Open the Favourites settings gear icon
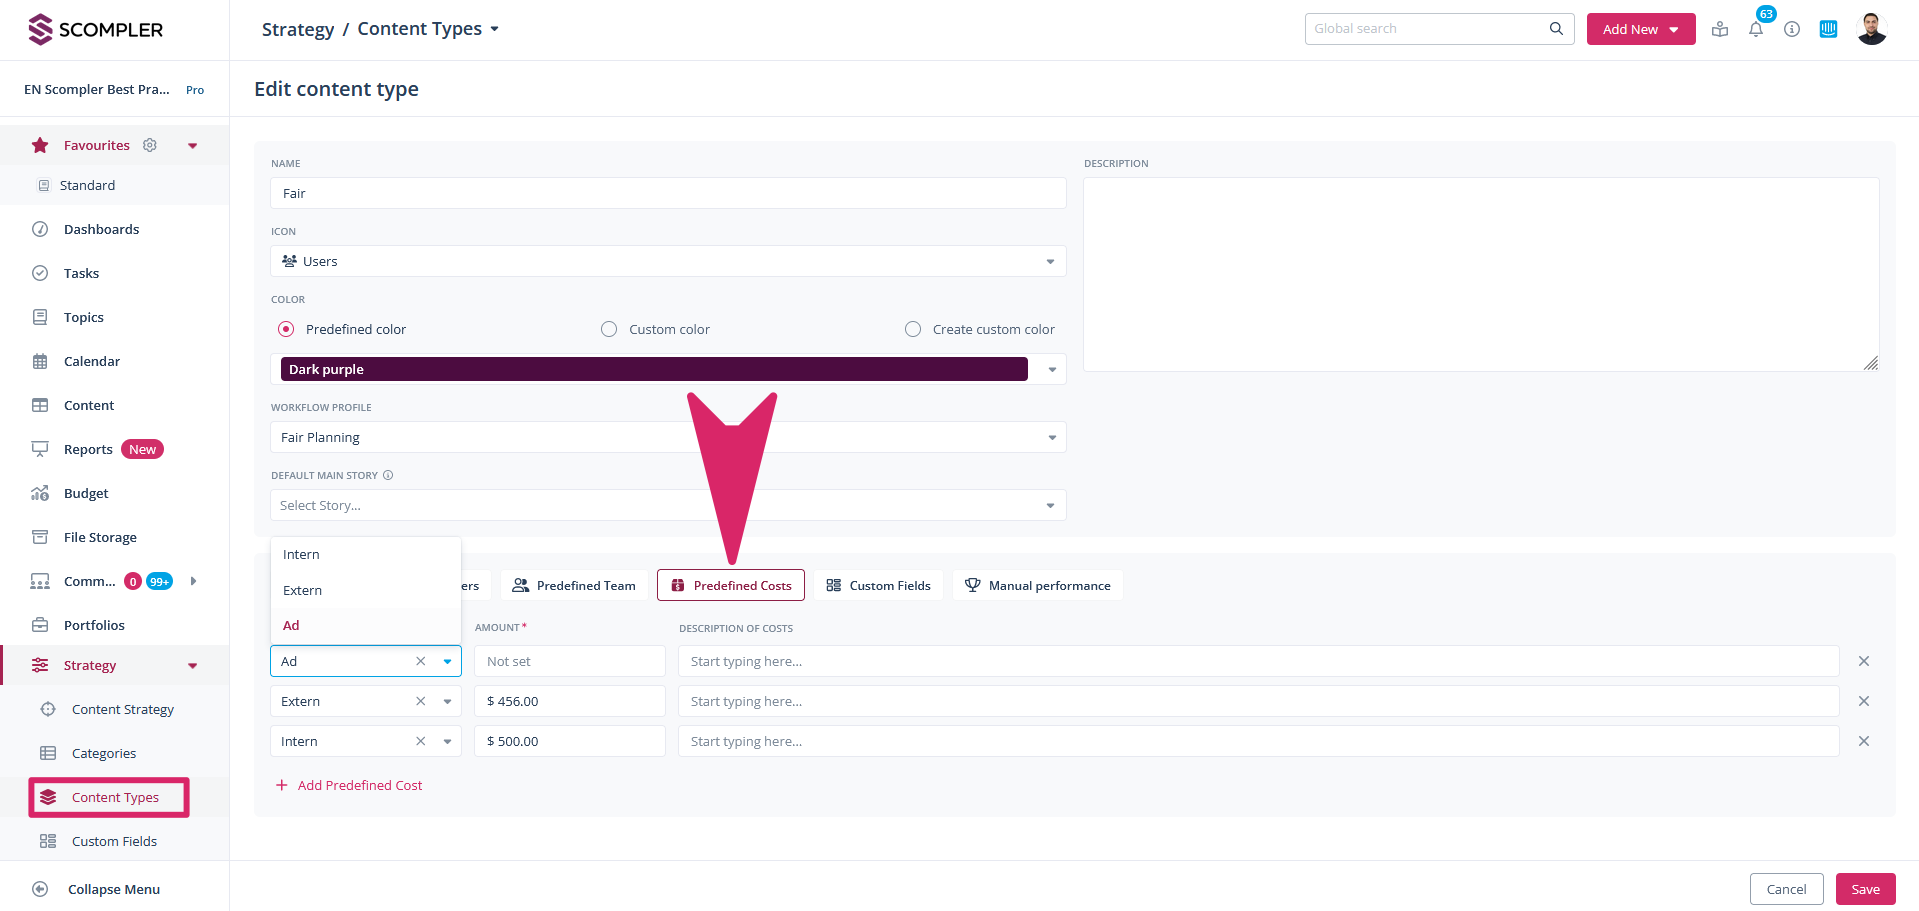Screen dimensions: 1919x911 pos(150,145)
